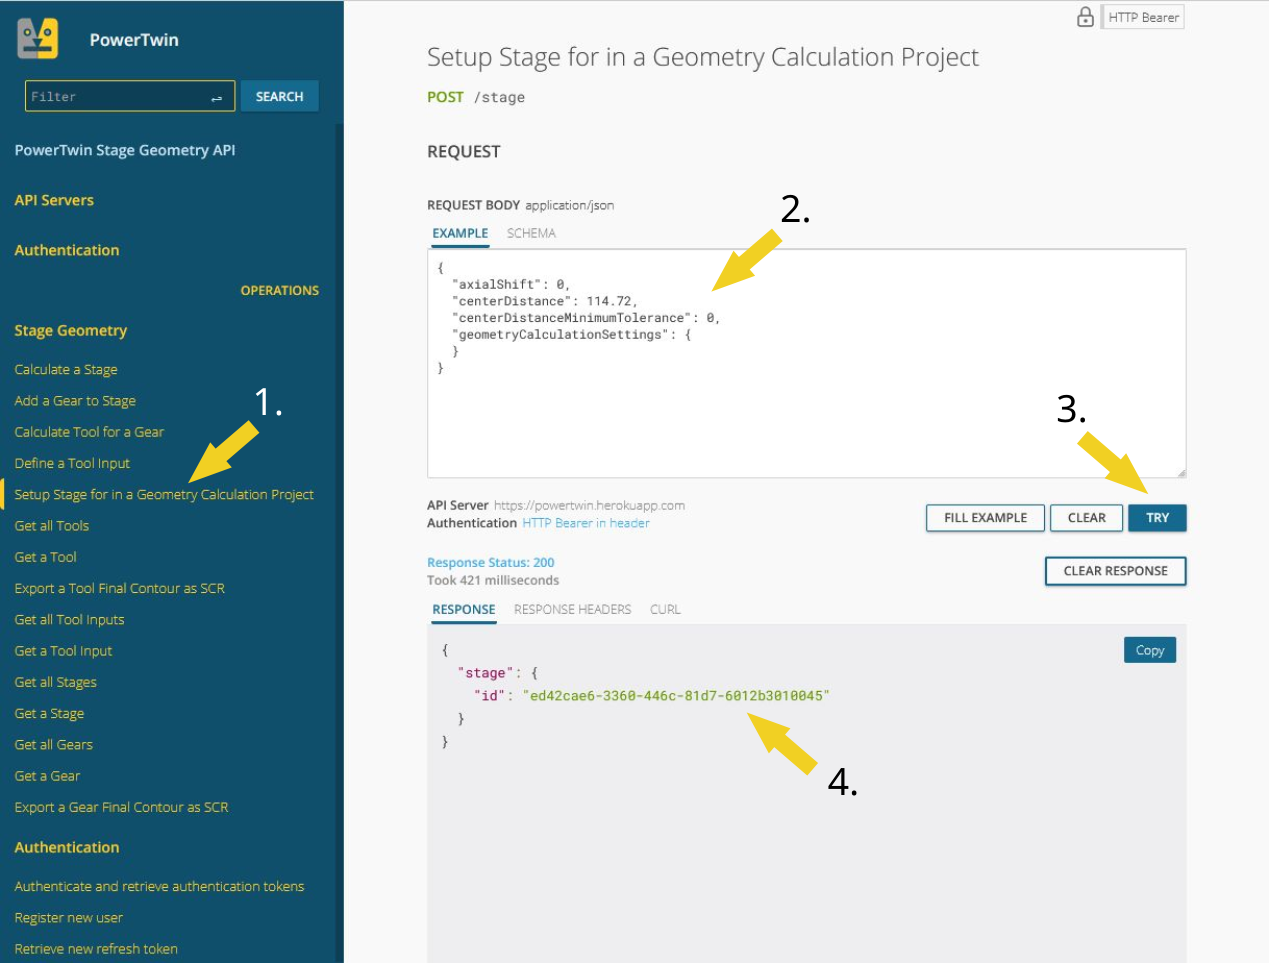The width and height of the screenshot is (1269, 963).
Task: Click the PowerTwin logo icon
Action: tap(38, 39)
